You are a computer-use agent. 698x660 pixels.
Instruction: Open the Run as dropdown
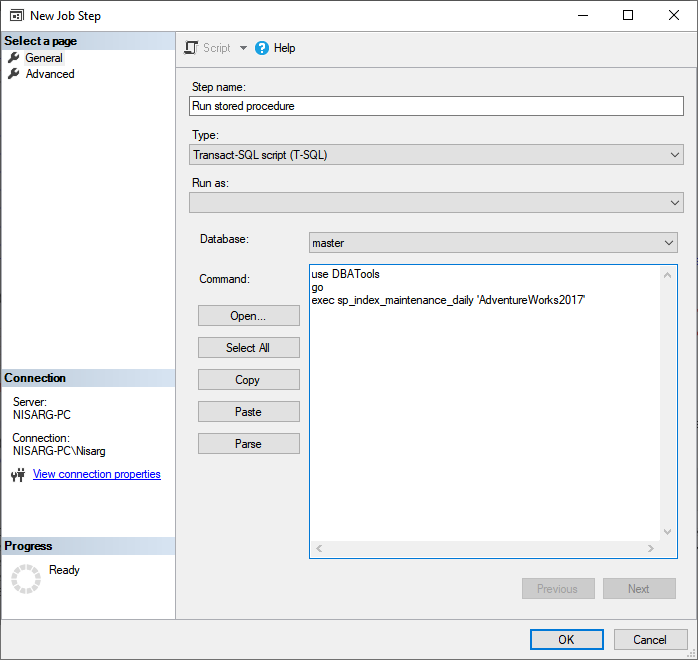436,202
